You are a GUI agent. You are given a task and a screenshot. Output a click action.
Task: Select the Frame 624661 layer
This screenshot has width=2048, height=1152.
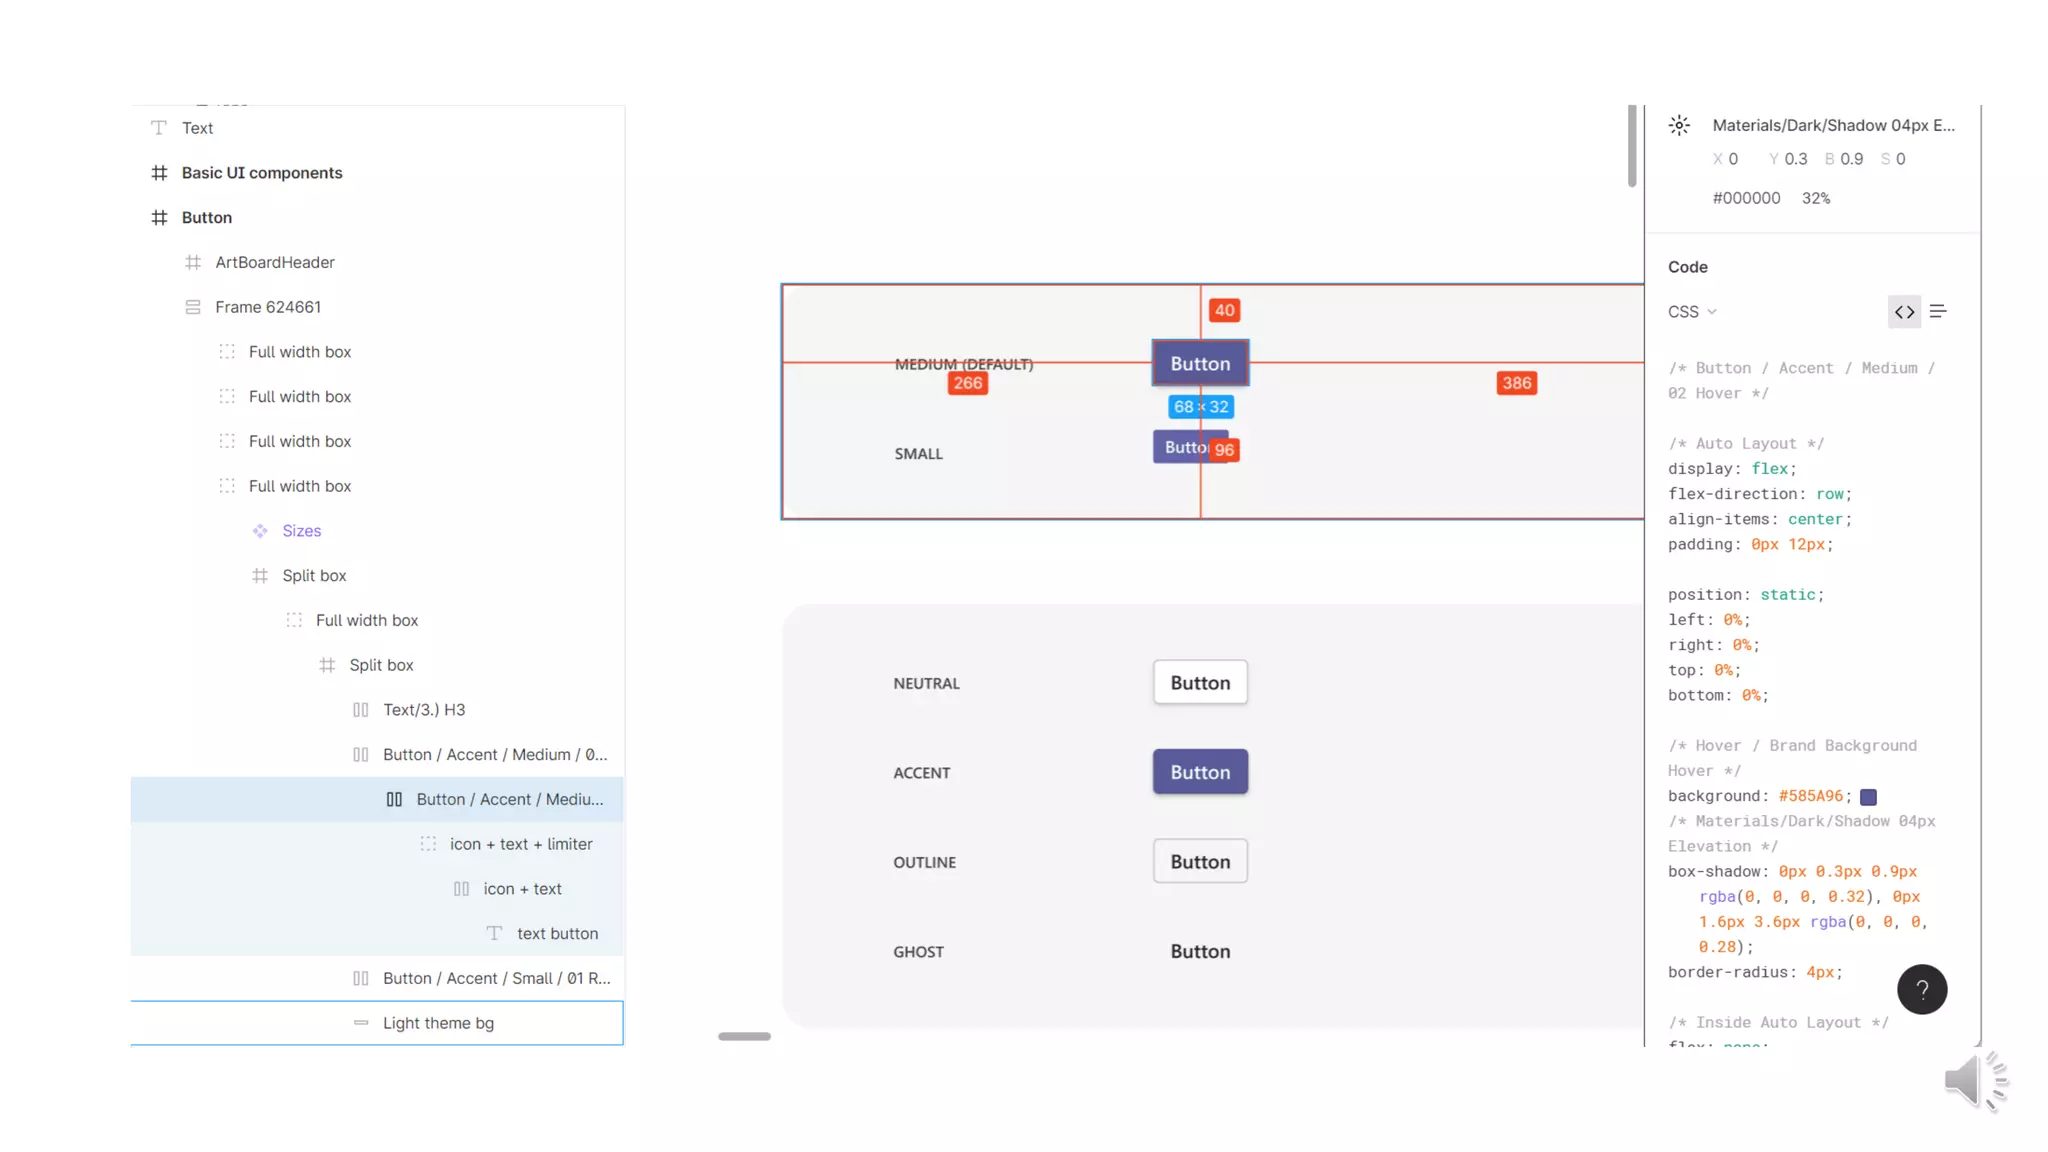pyautogui.click(x=267, y=307)
